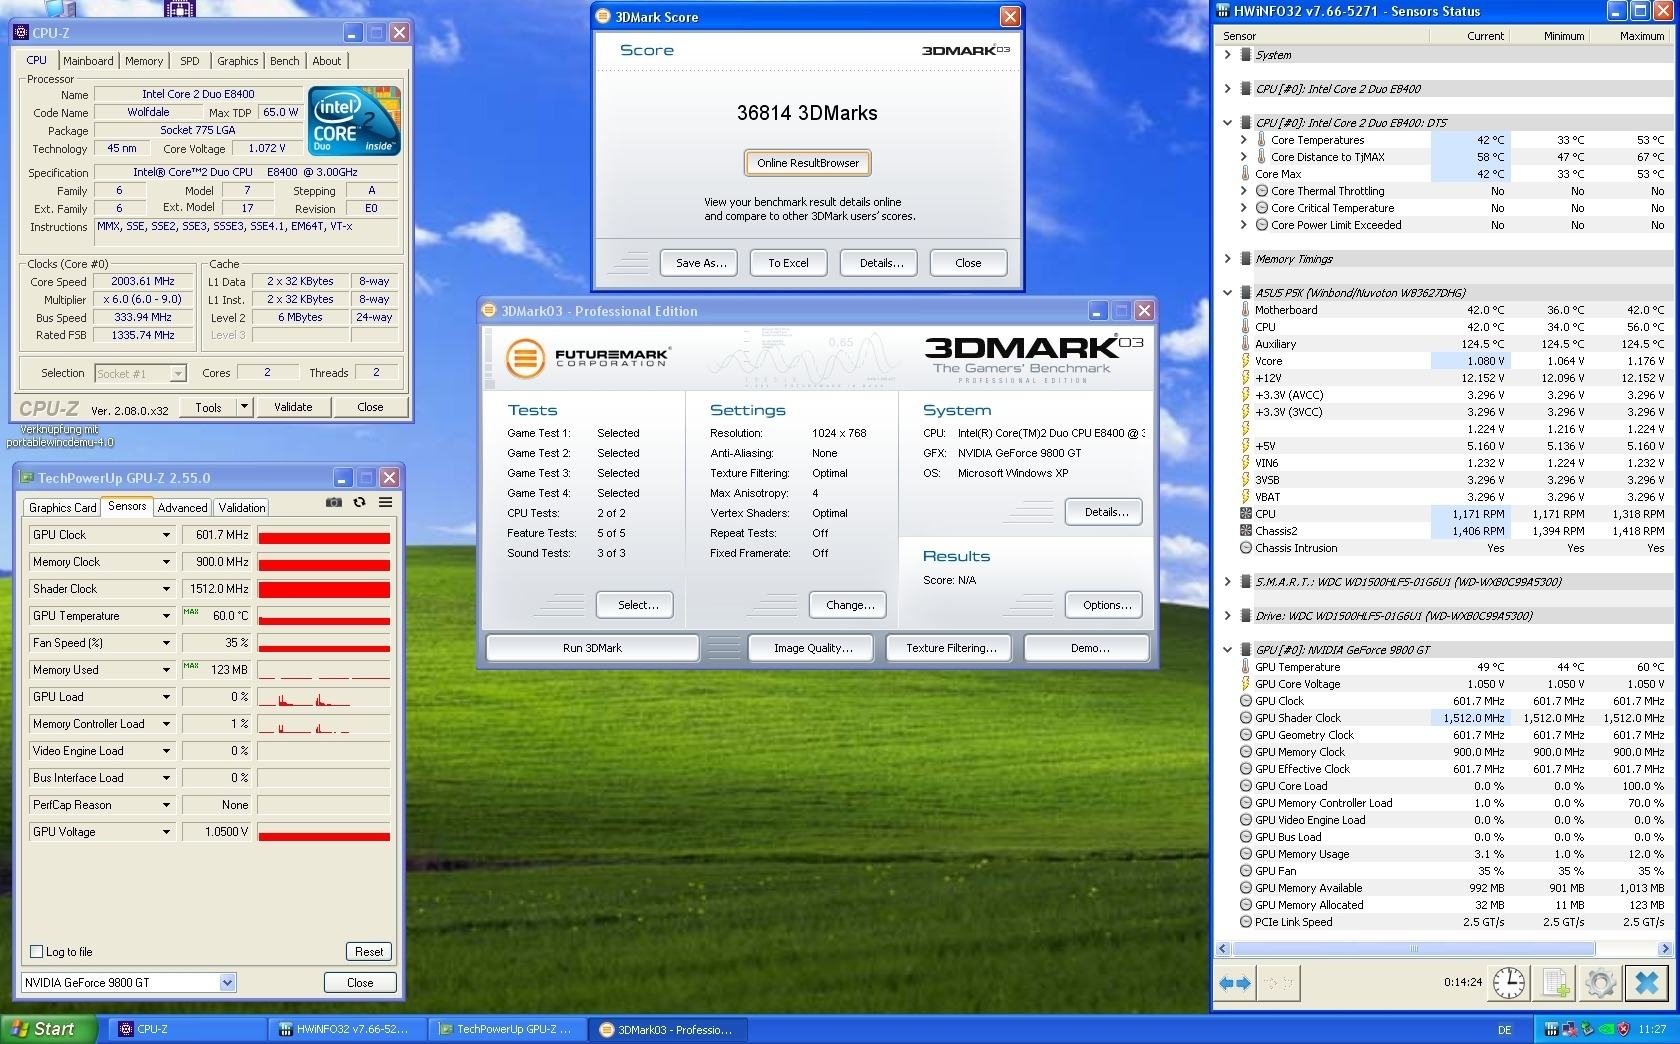Click the HWiNFO32 title bar icon
Screen dimensions: 1680x1044
(1224, 11)
